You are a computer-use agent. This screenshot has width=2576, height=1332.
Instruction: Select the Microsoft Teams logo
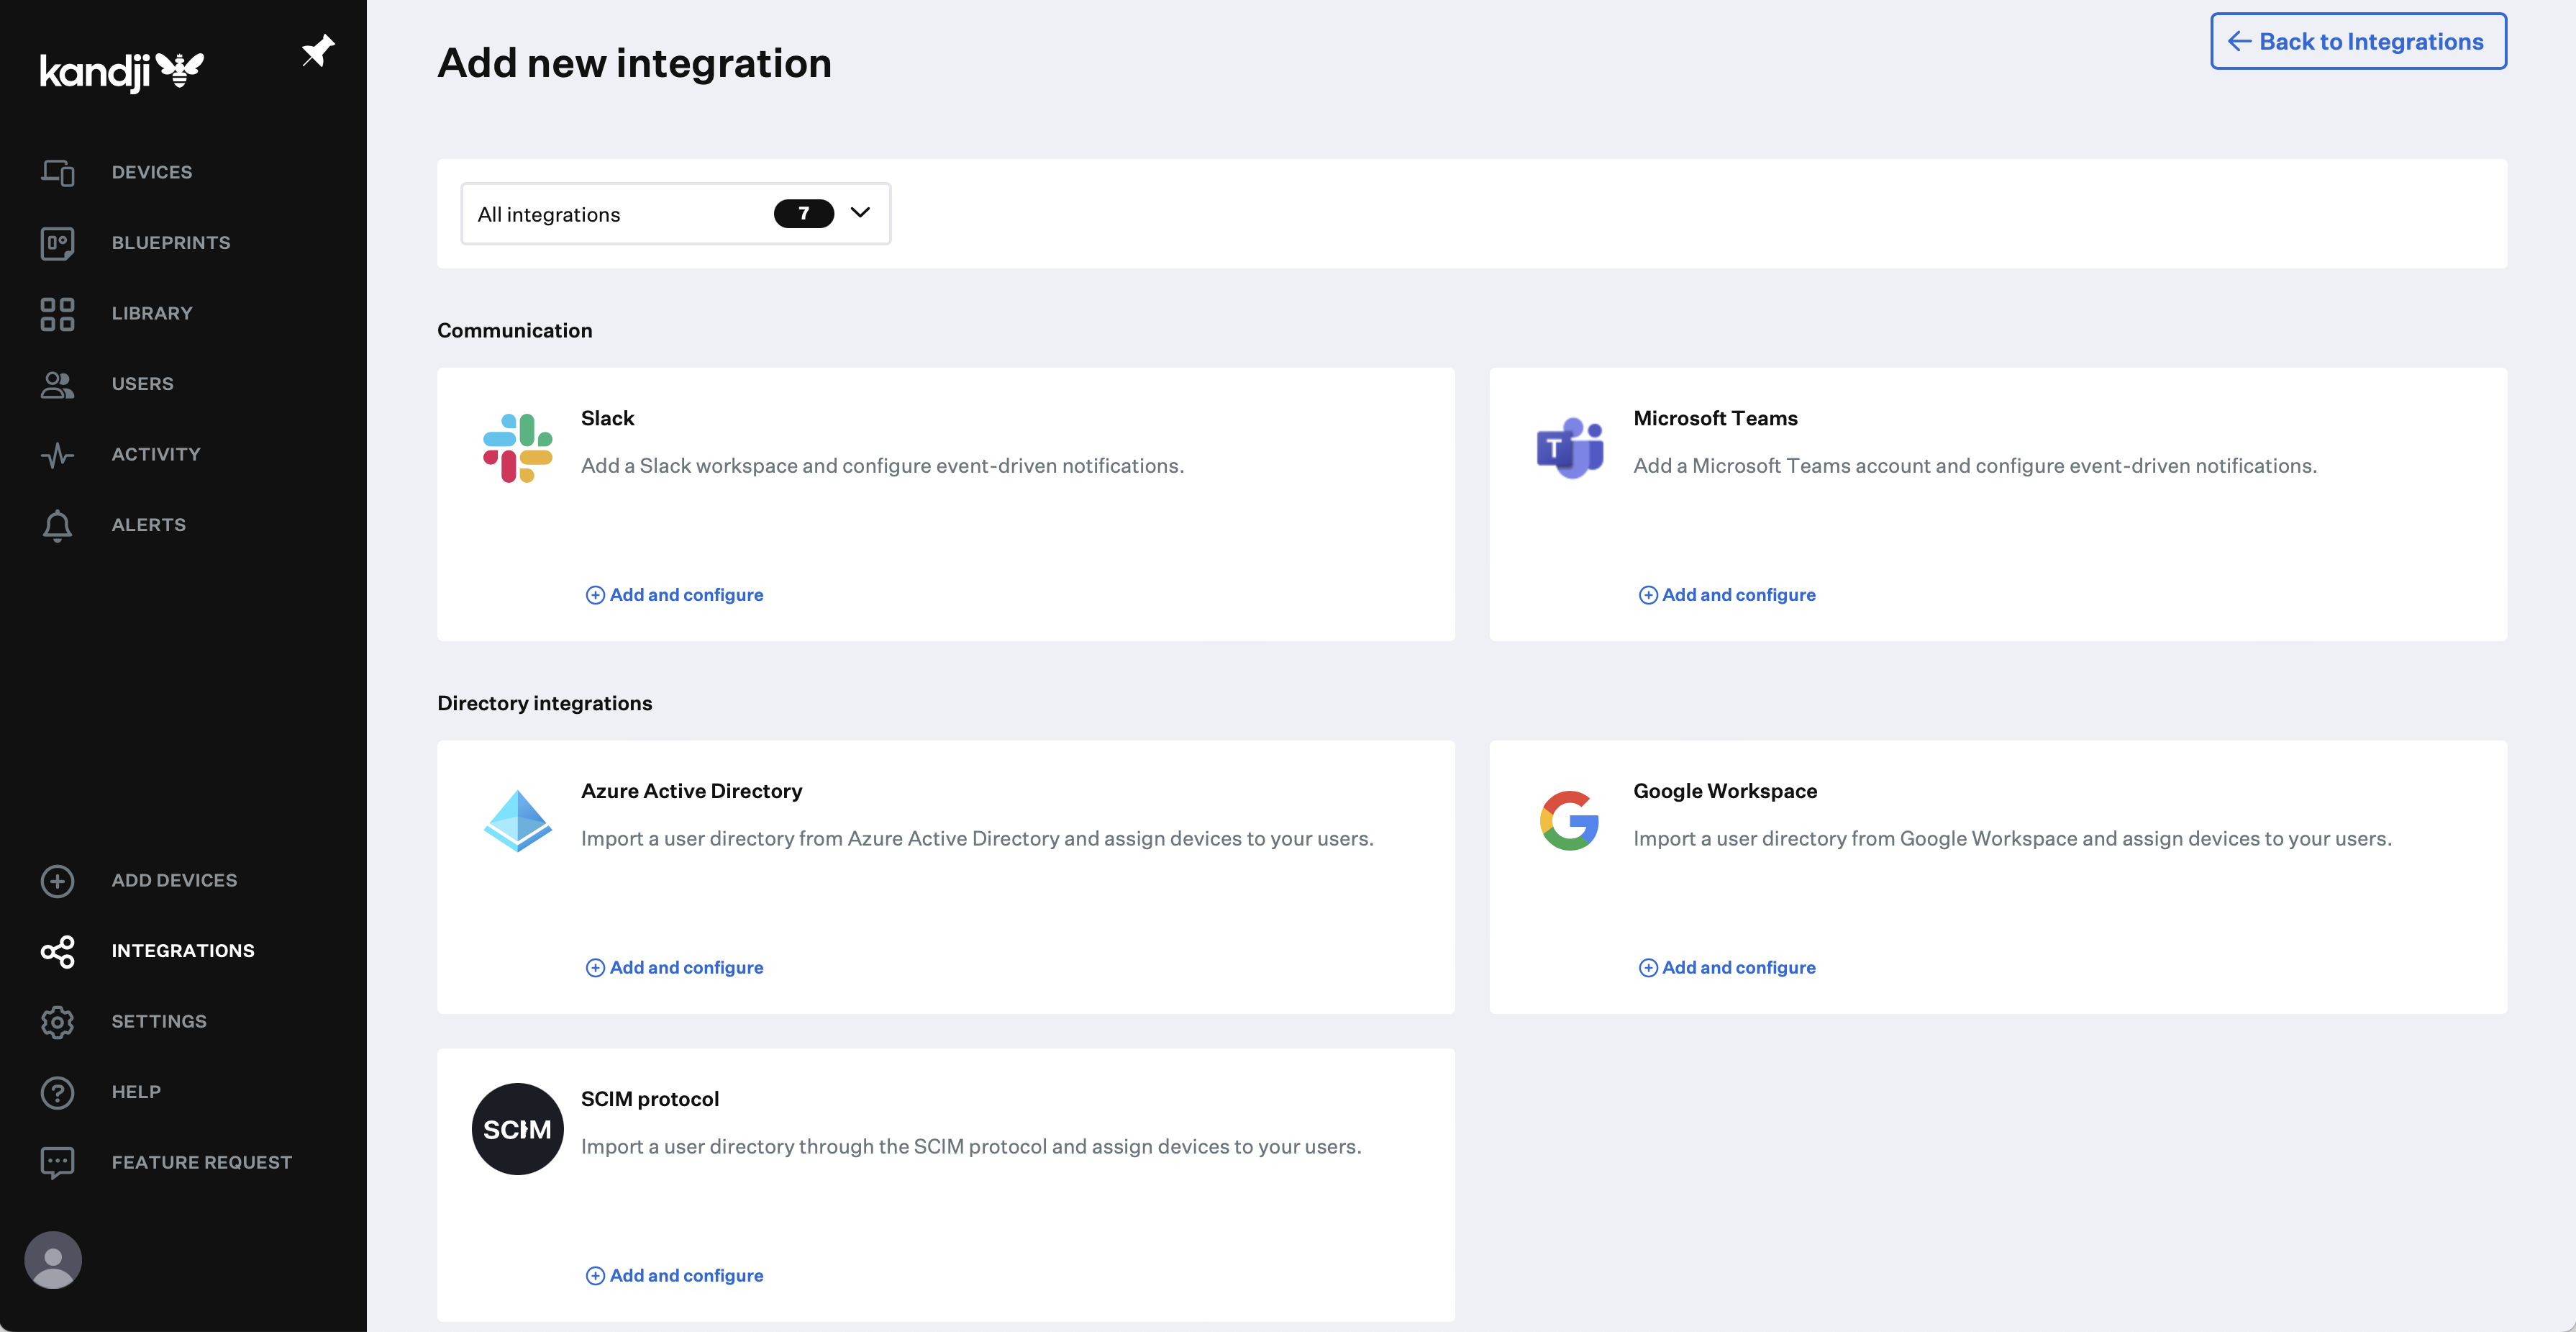[x=1570, y=447]
